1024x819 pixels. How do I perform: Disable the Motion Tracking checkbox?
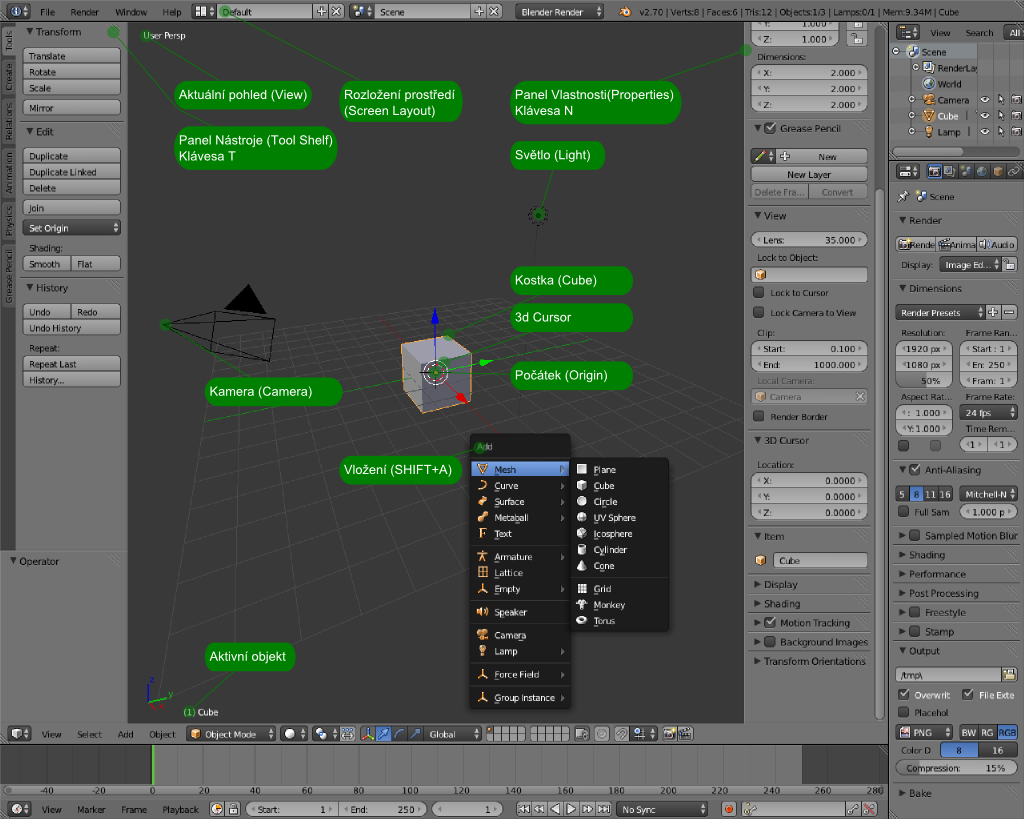point(769,623)
